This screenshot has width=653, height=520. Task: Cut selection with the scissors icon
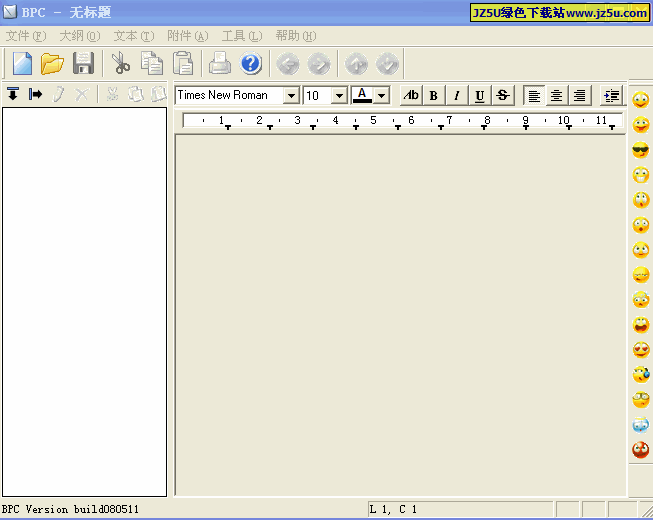tap(120, 63)
